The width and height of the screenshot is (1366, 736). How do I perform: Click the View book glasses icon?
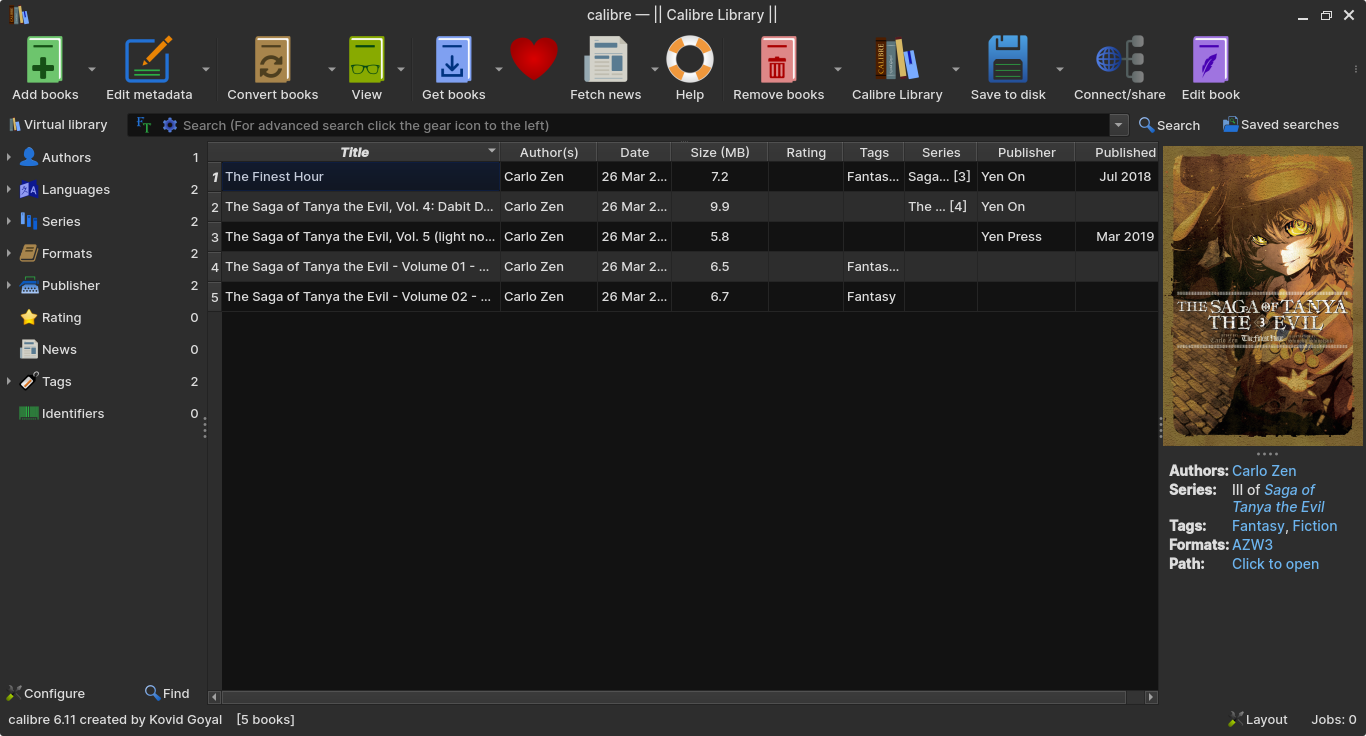click(366, 60)
